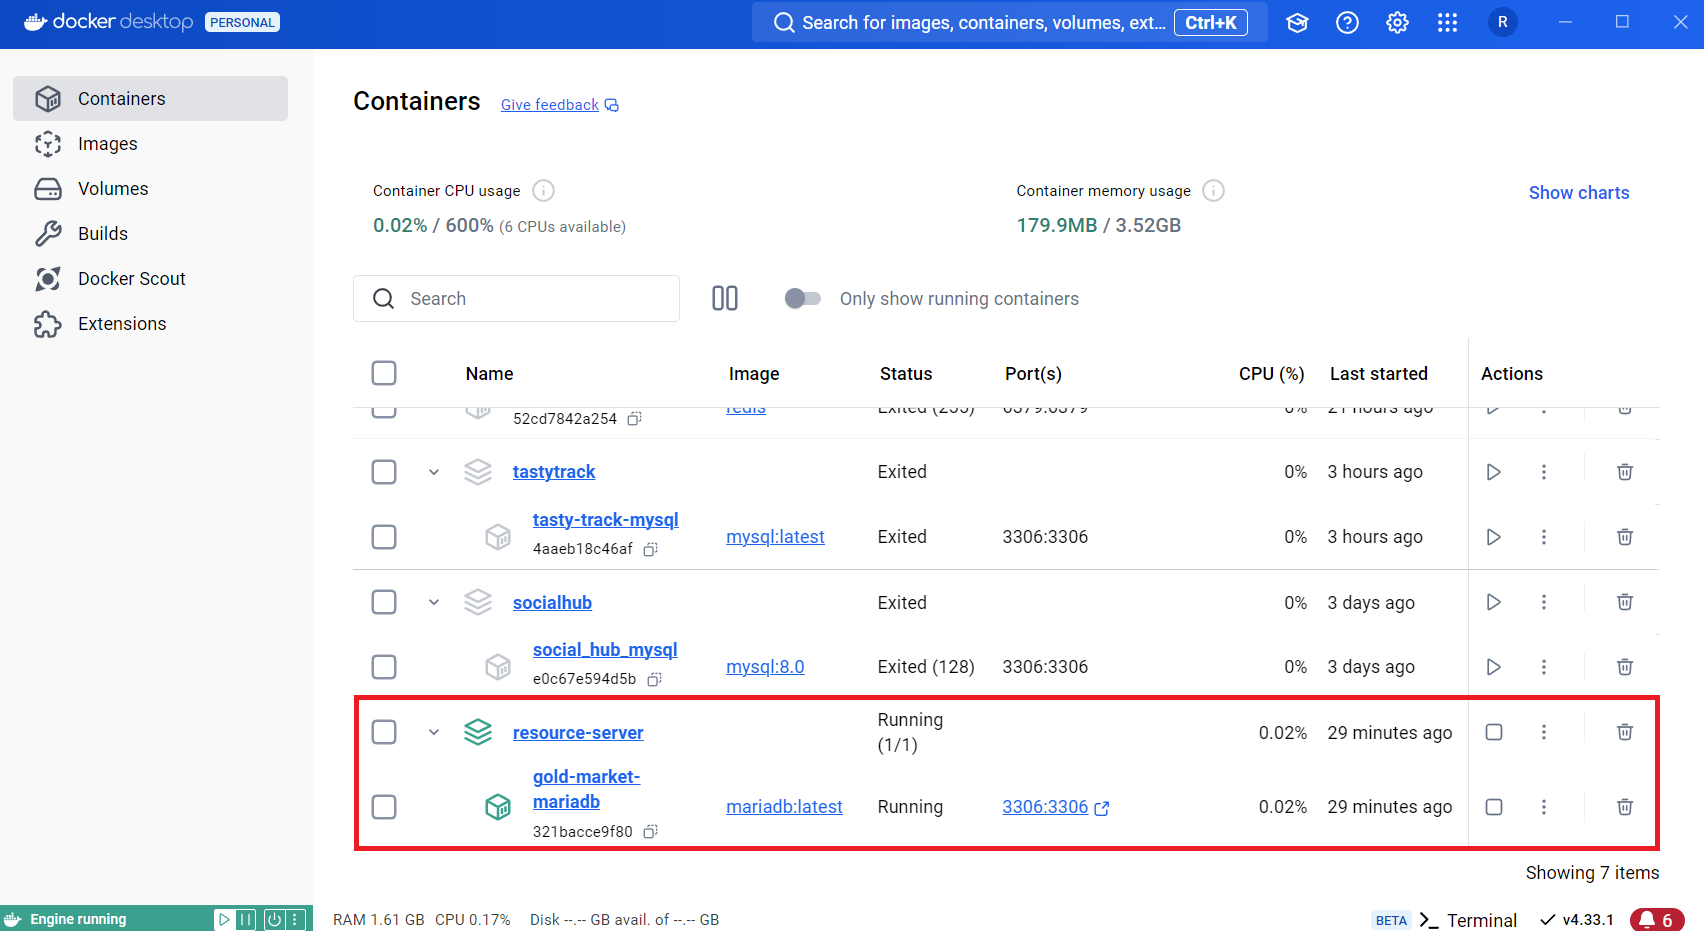The width and height of the screenshot is (1704, 931).
Task: Collapse the resource-server stack chevron
Action: pos(434,732)
